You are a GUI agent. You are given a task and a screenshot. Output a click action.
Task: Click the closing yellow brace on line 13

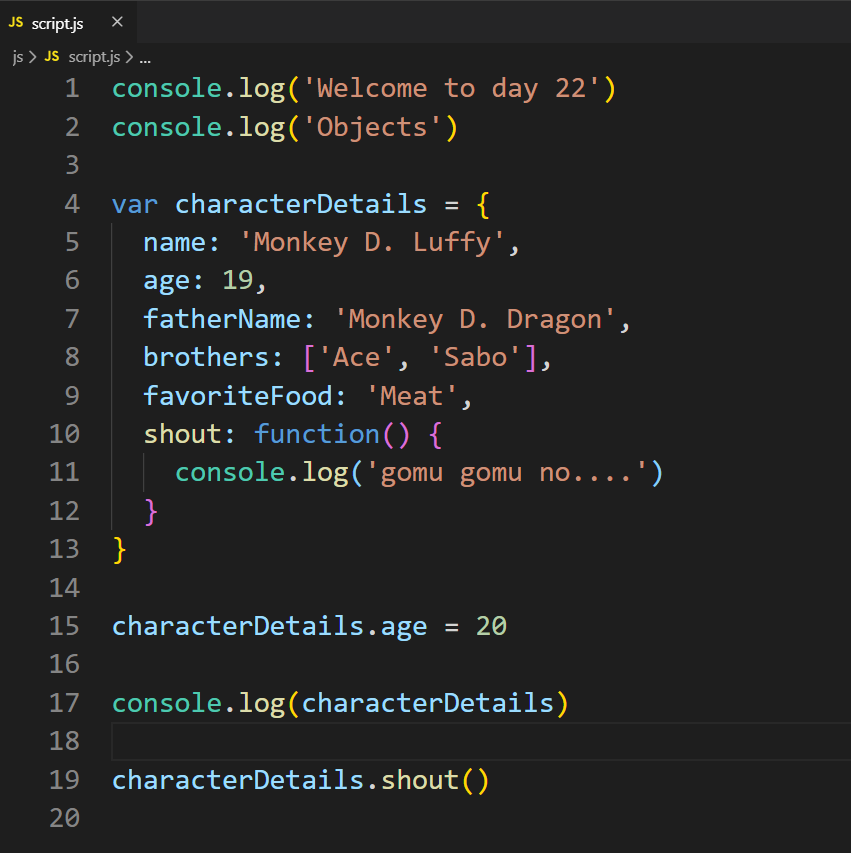point(119,549)
